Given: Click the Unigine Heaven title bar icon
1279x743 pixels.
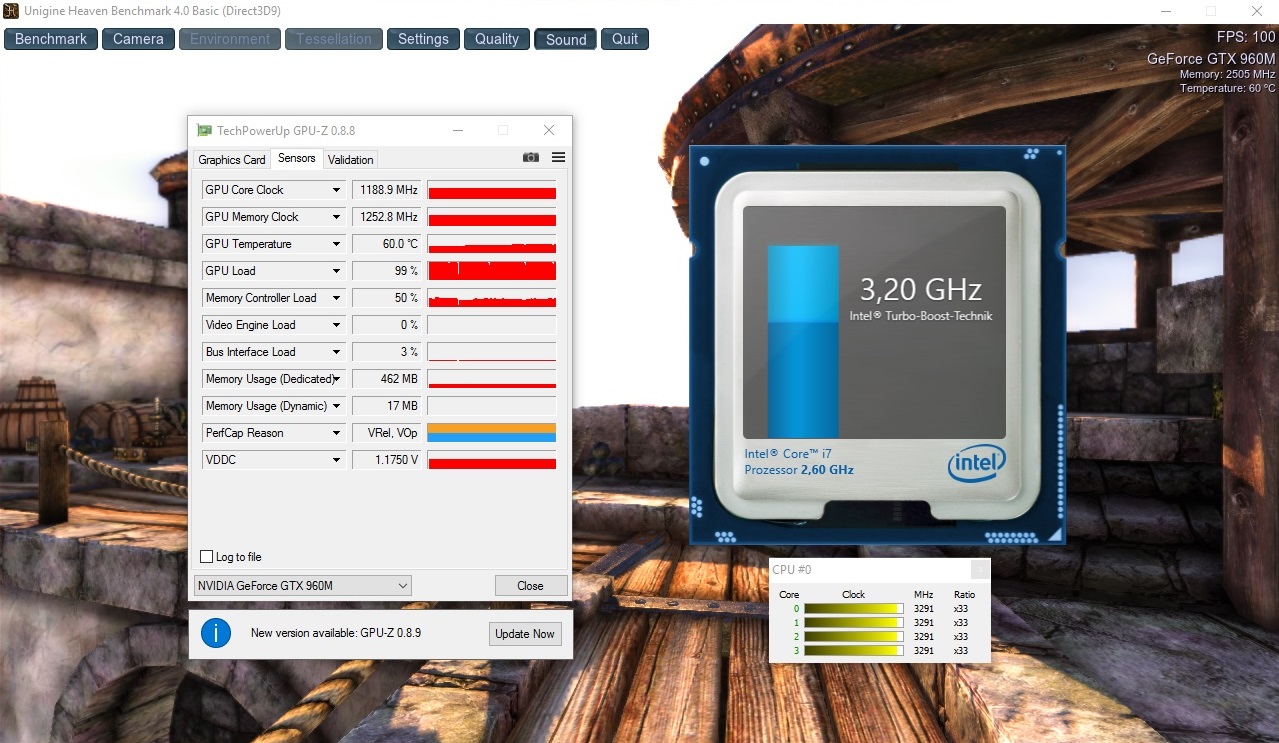Looking at the screenshot, I should (10, 11).
